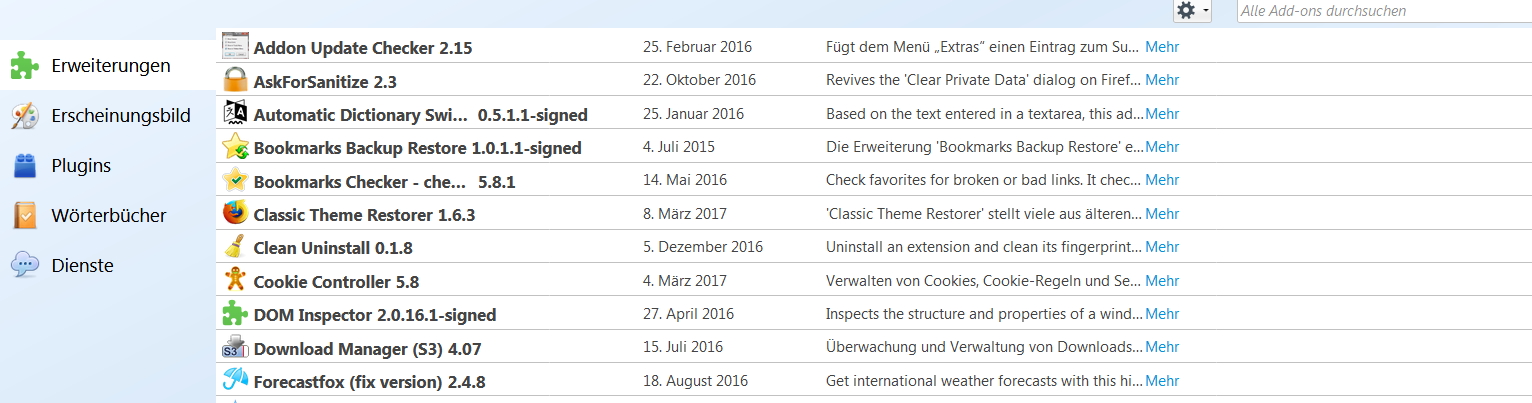Click the Classic Theme Restorer Firefox icon

(x=235, y=213)
